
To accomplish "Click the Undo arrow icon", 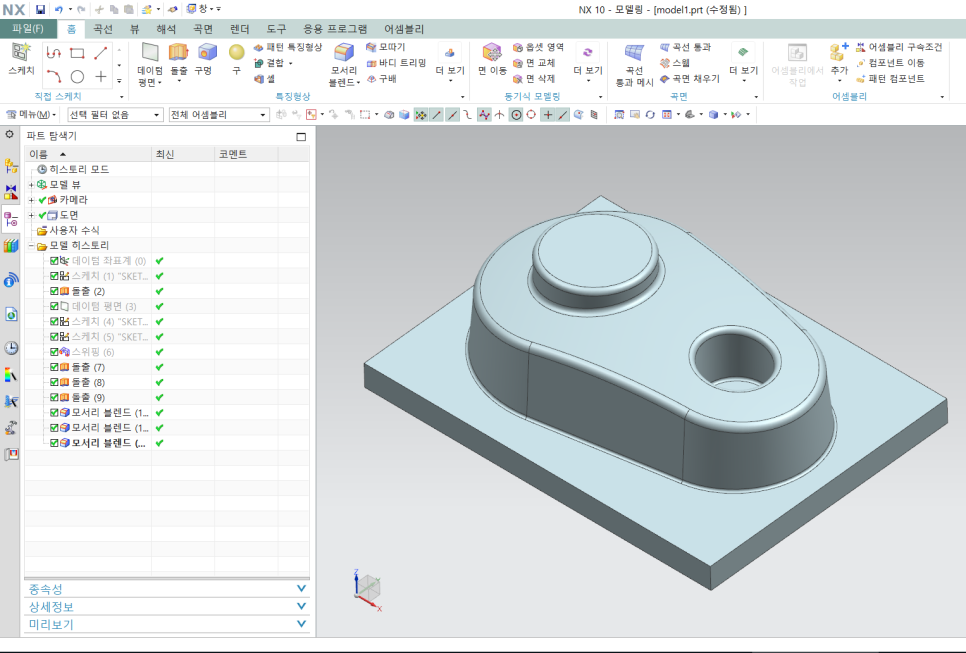I will [x=59, y=9].
